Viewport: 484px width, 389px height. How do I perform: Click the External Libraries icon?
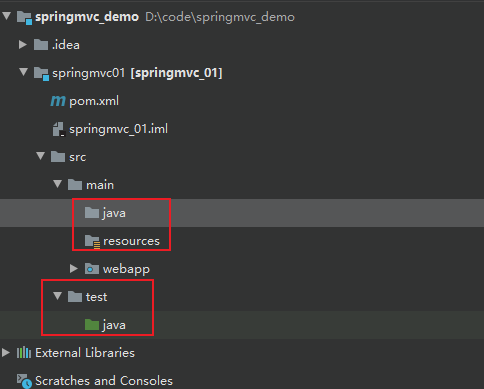pyautogui.click(x=24, y=353)
